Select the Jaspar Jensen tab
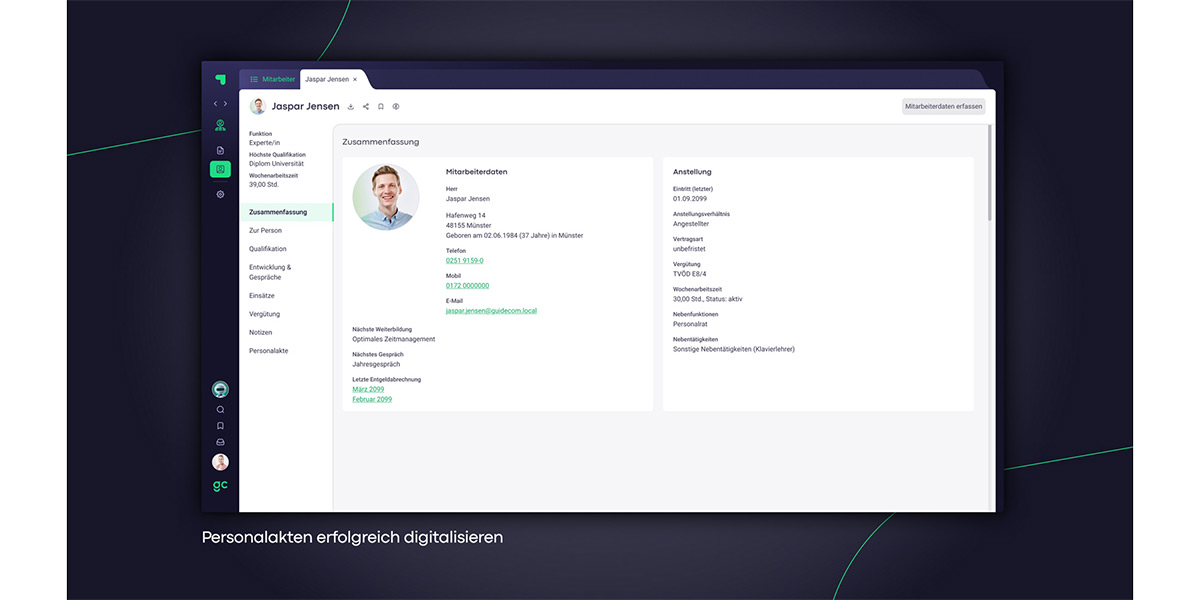The image size is (1200, 600). 326,79
